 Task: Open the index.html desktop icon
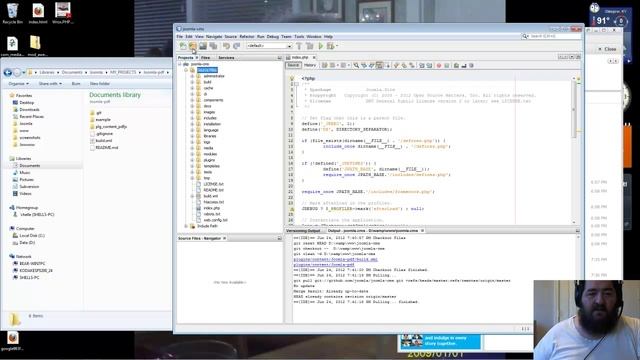click(x=38, y=13)
